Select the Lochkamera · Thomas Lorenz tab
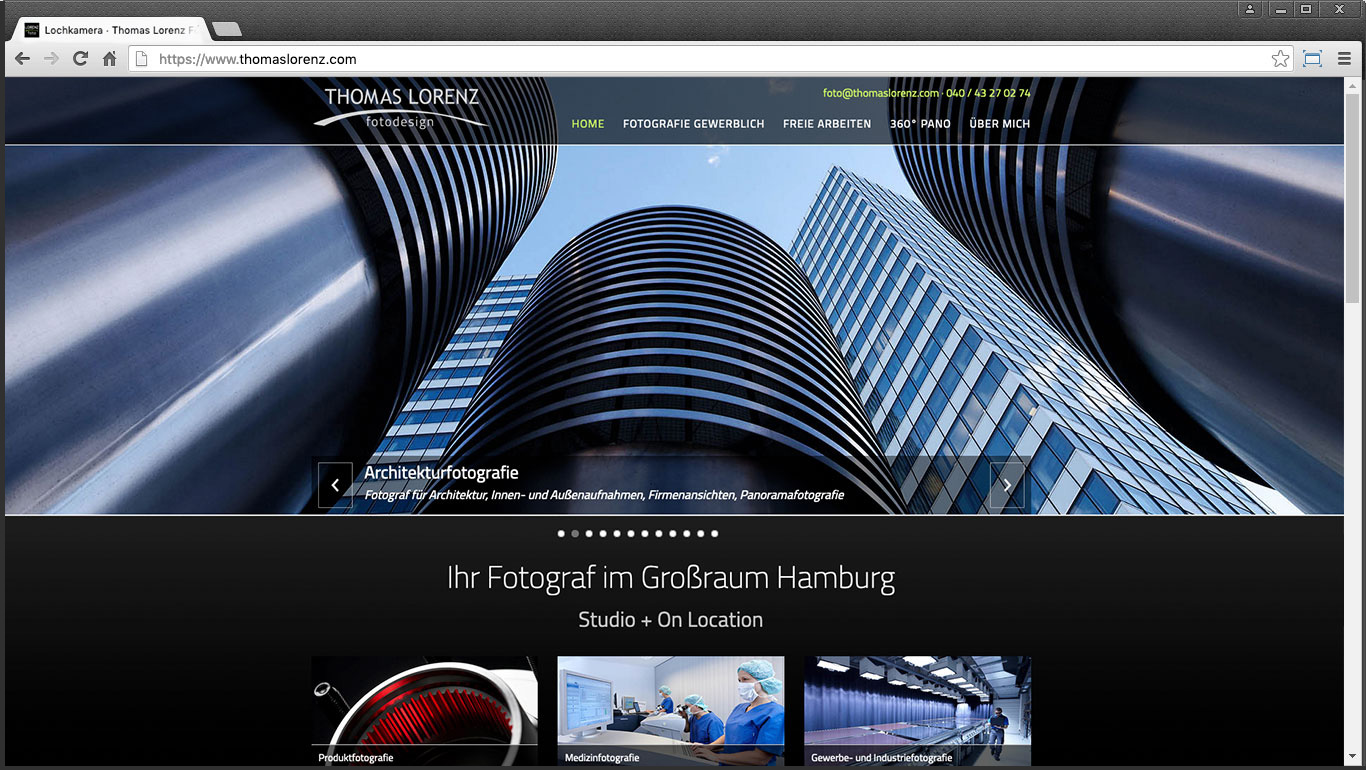Screen dimensions: 1366x770 click(x=109, y=30)
